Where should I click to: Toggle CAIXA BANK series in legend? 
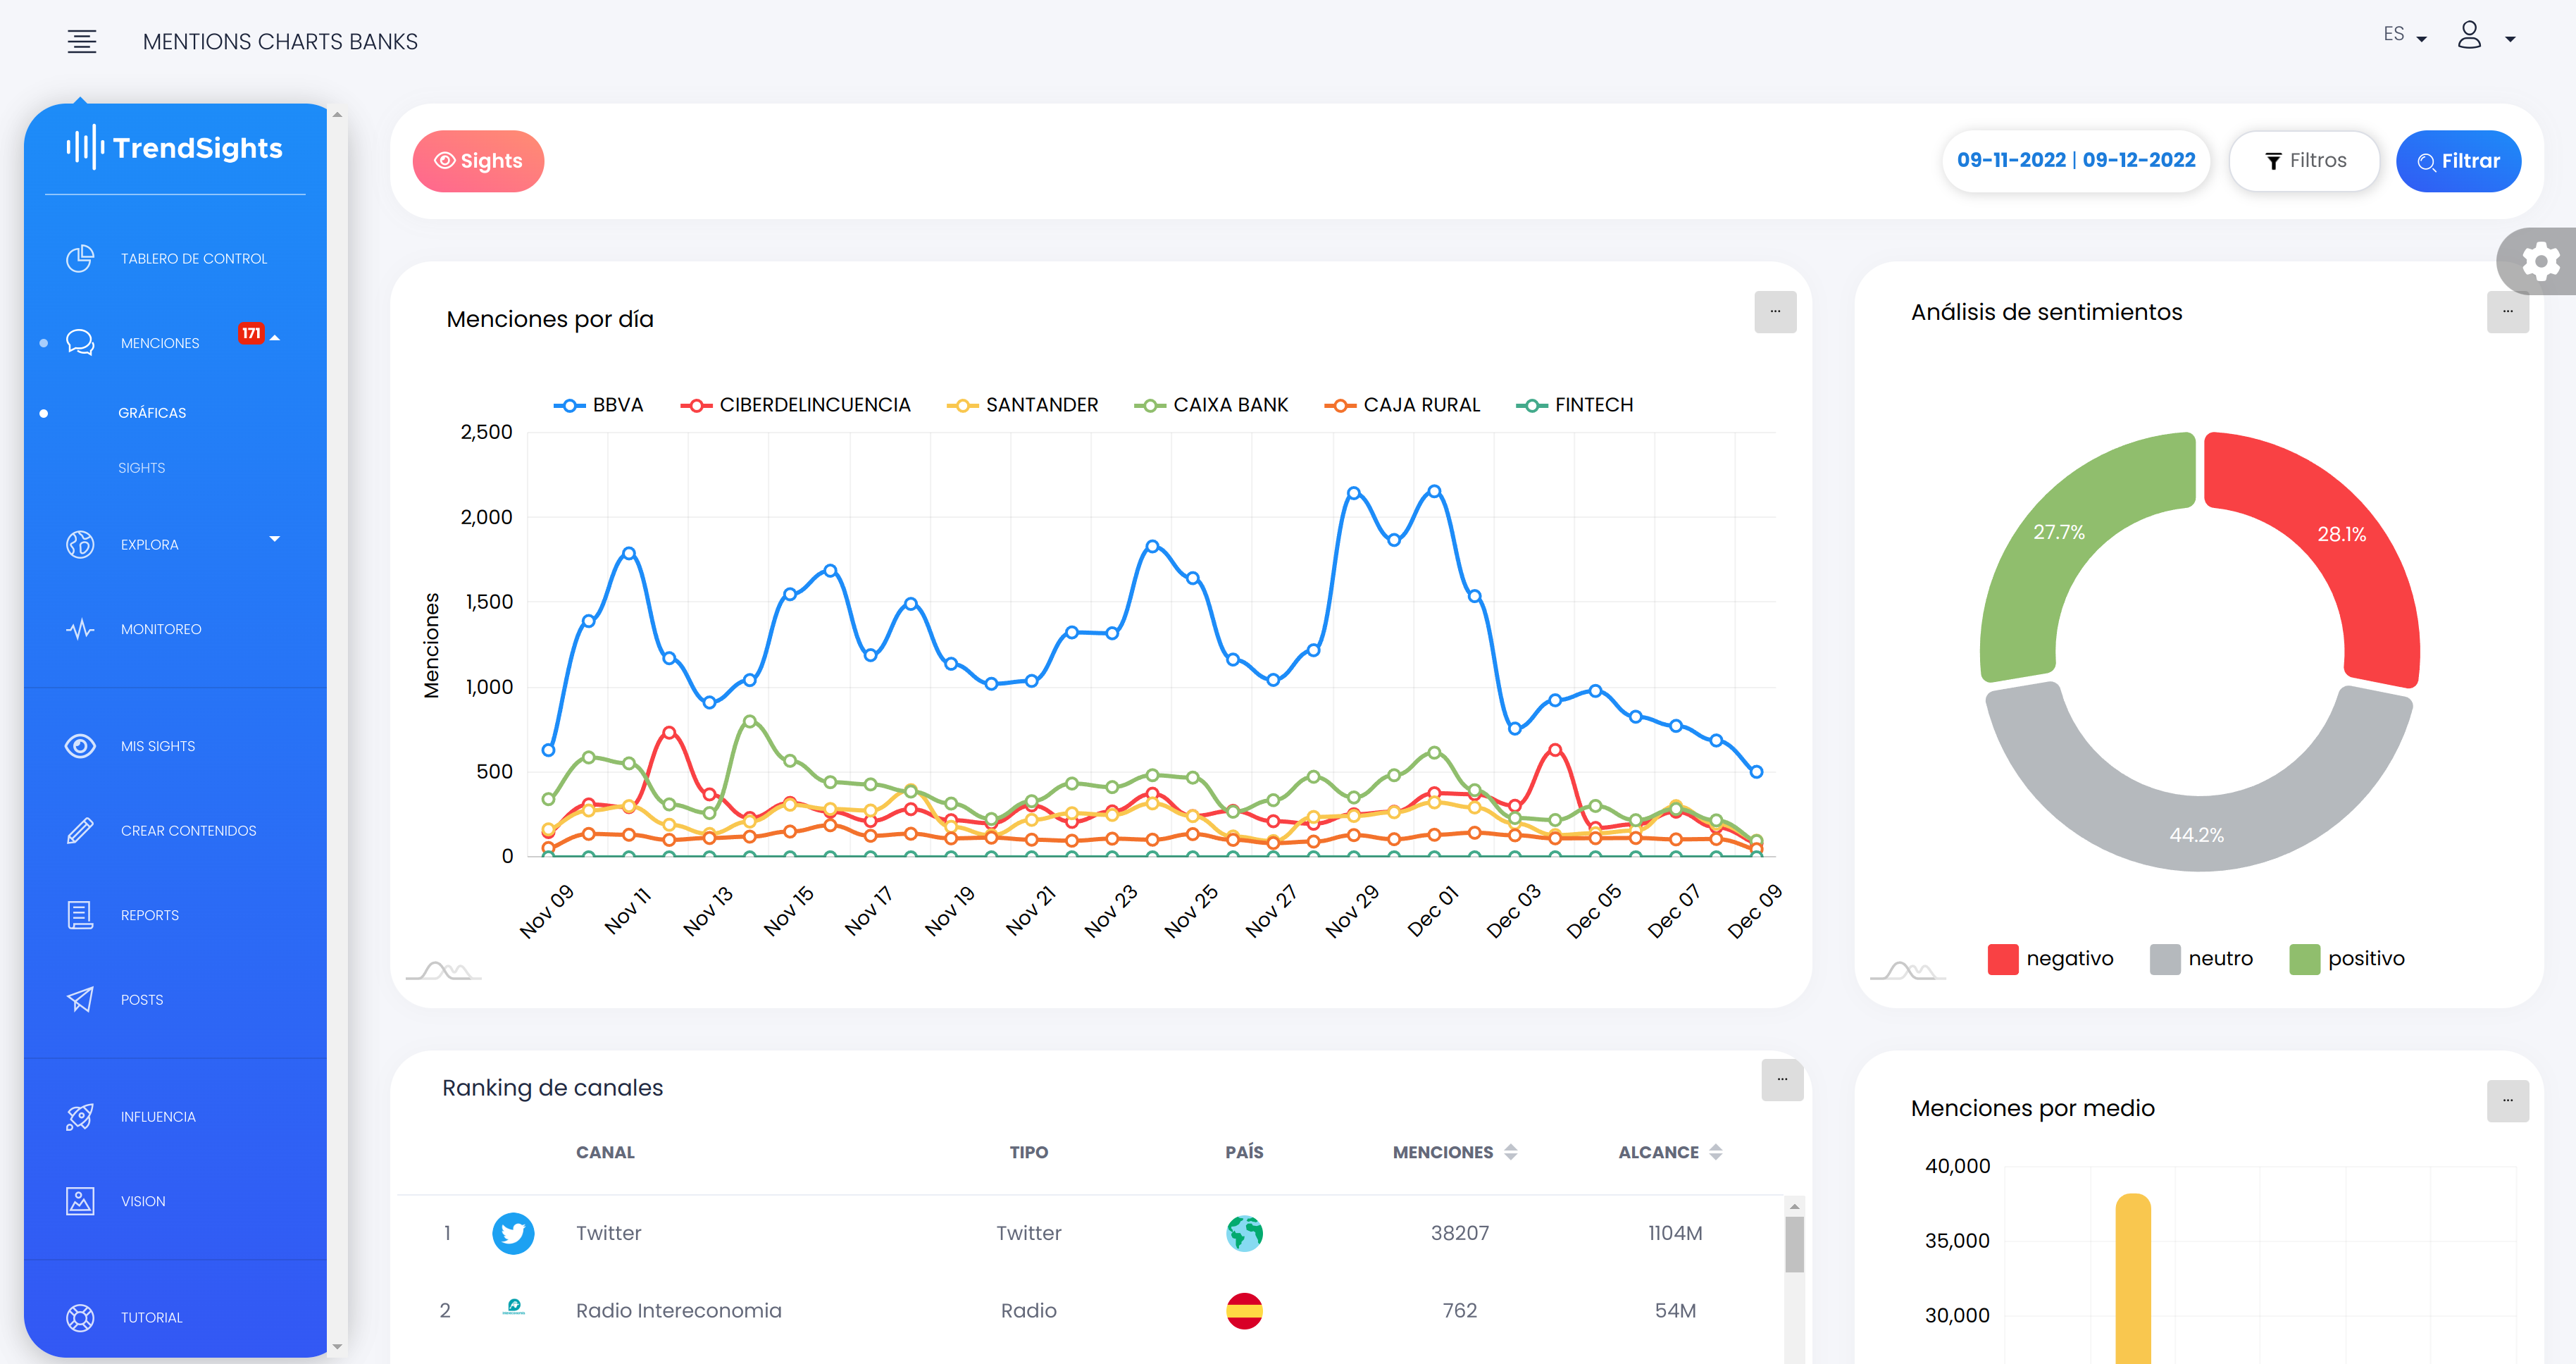tap(1211, 405)
